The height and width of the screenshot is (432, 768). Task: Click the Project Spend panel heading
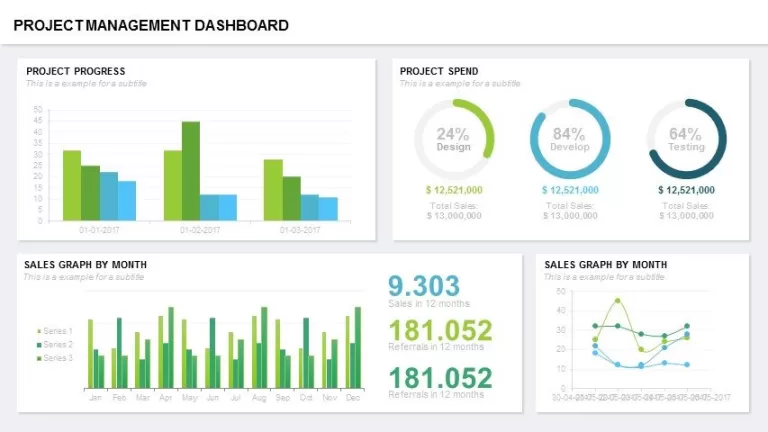(x=439, y=72)
